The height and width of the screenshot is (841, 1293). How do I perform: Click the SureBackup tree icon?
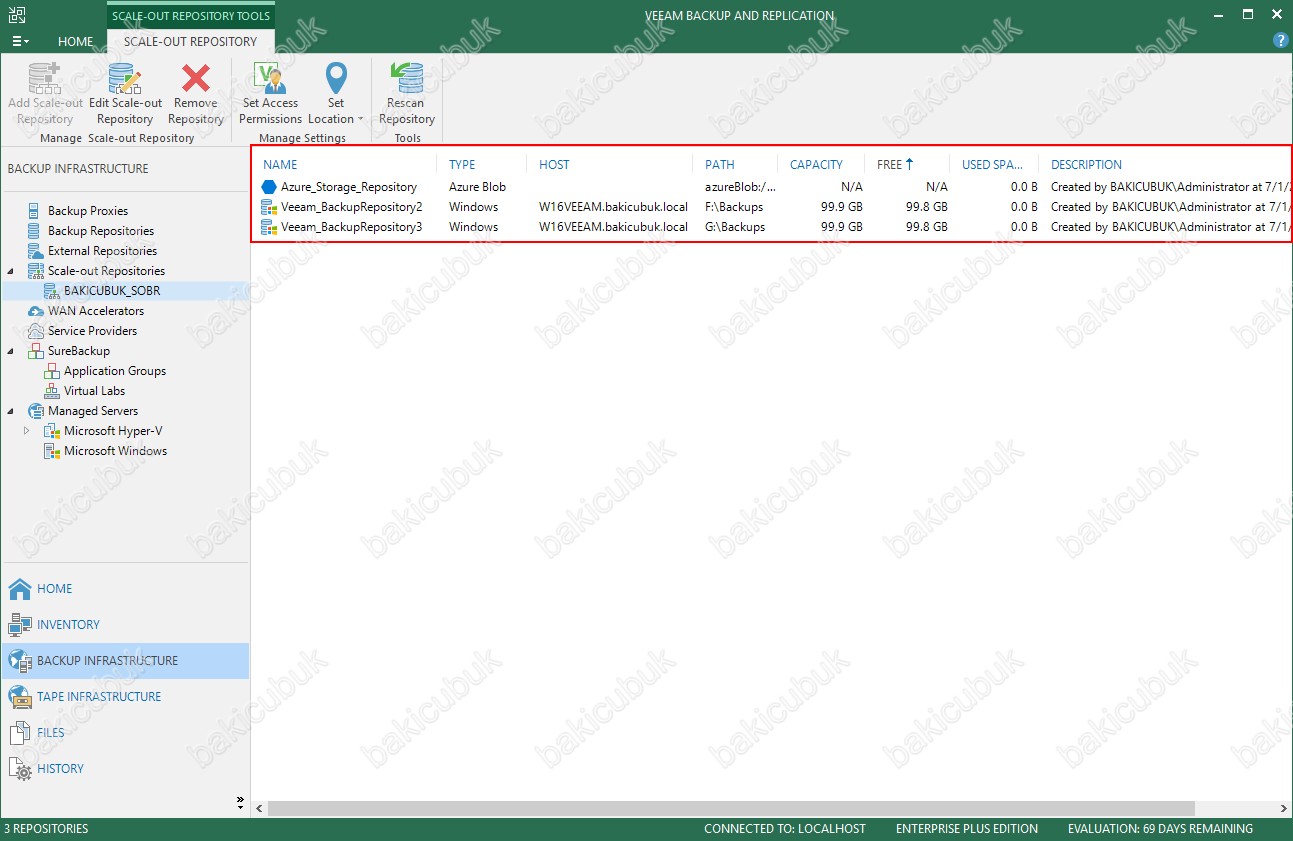tap(35, 351)
